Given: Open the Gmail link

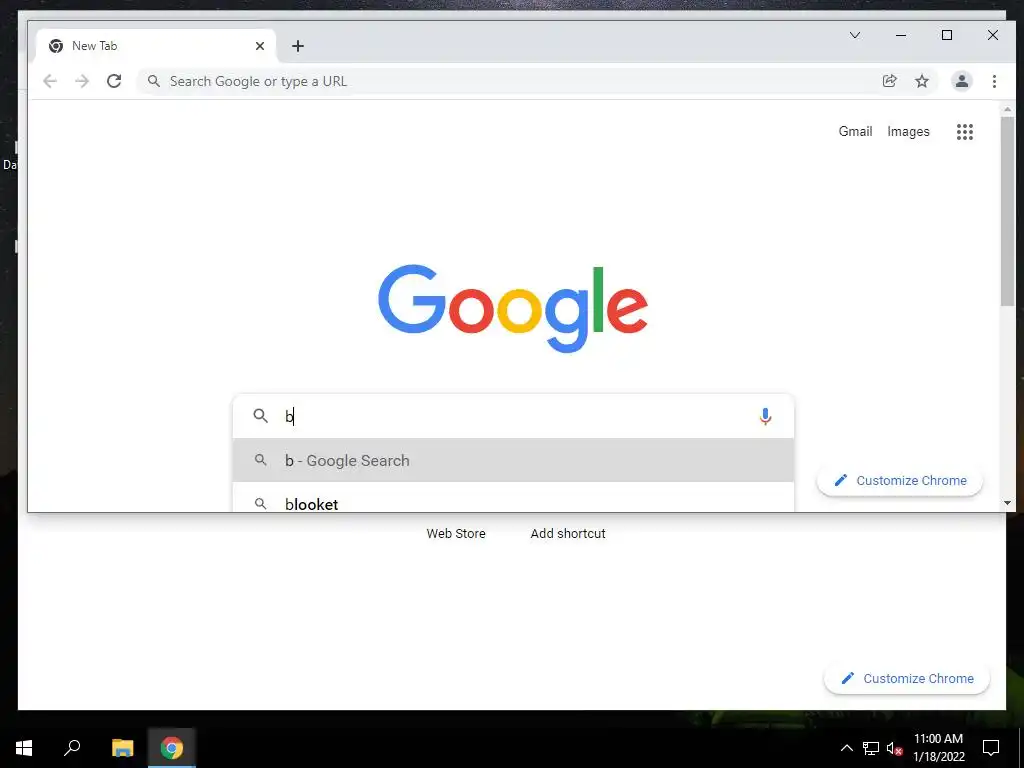Looking at the screenshot, I should [x=855, y=132].
